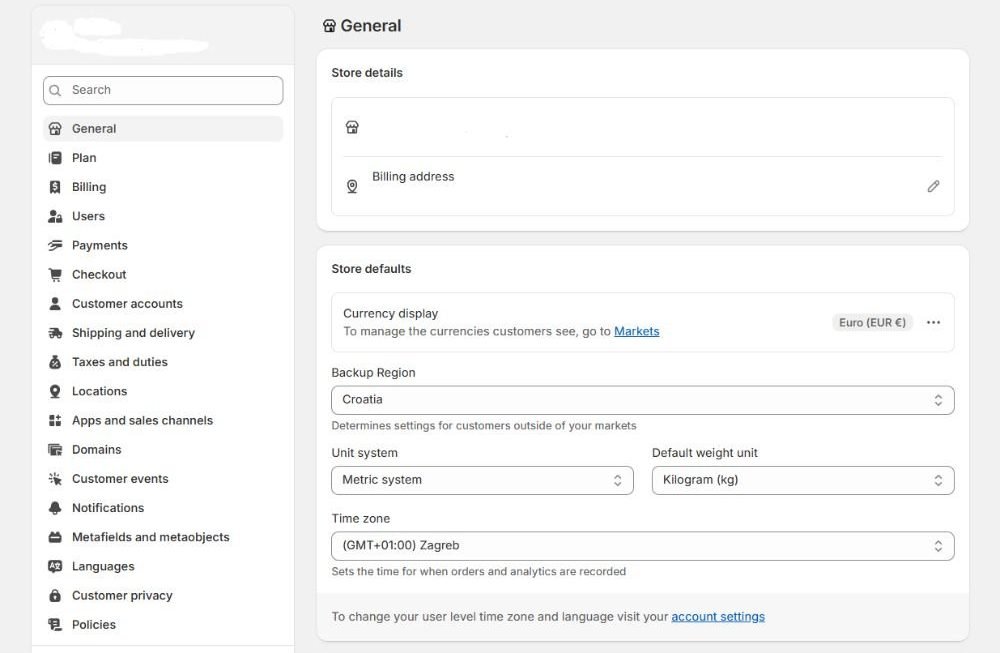Open Metafields and metaobjects
1000x653 pixels.
tap(163, 537)
